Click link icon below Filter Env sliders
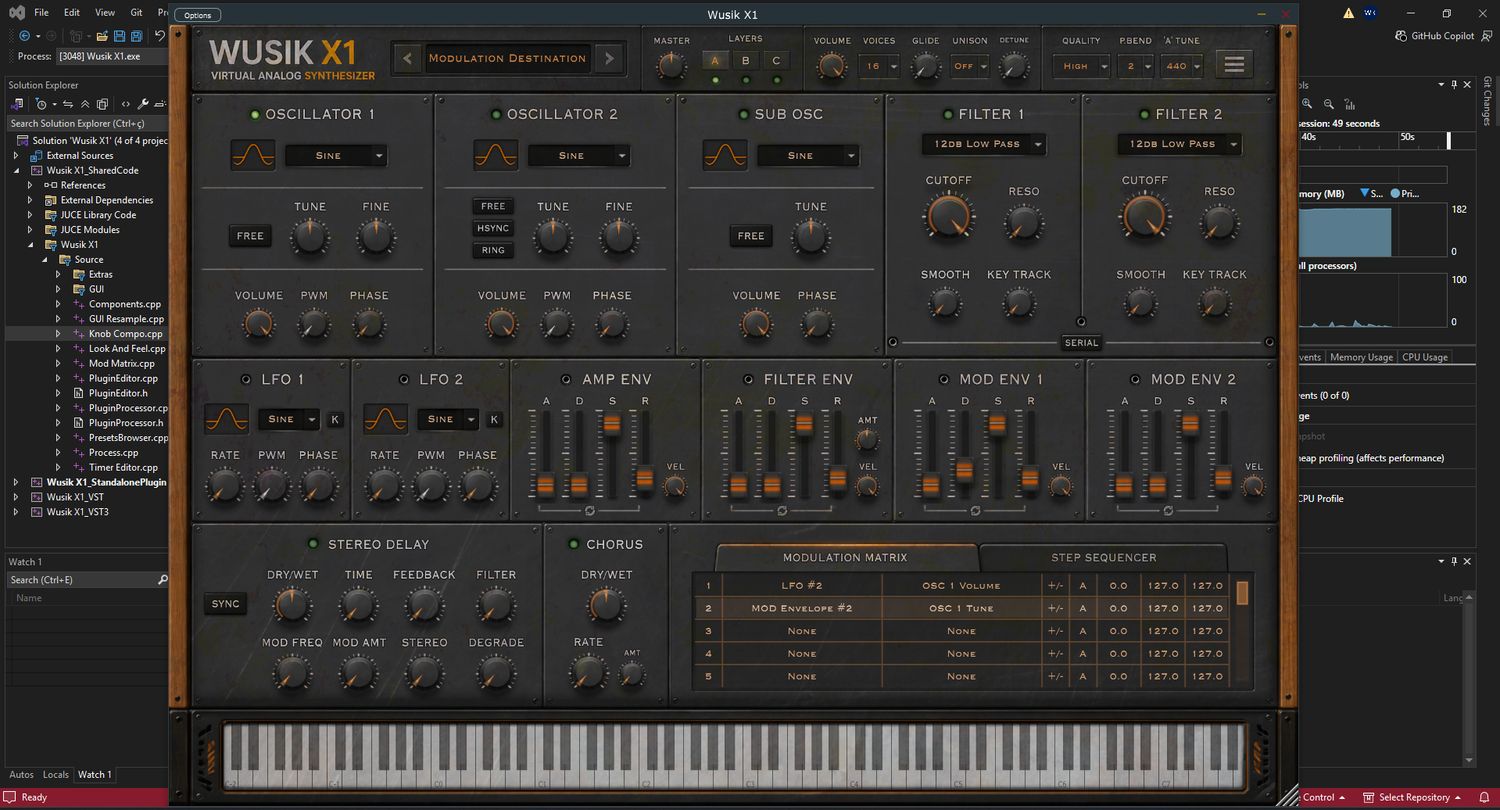1500x810 pixels. pos(782,511)
